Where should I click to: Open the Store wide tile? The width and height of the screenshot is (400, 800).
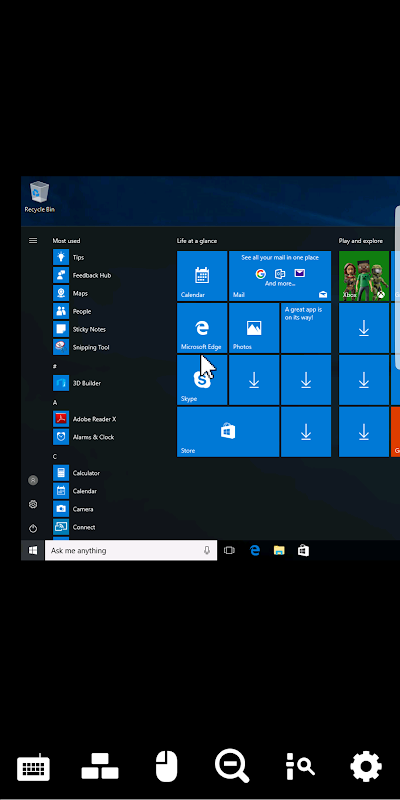228,432
